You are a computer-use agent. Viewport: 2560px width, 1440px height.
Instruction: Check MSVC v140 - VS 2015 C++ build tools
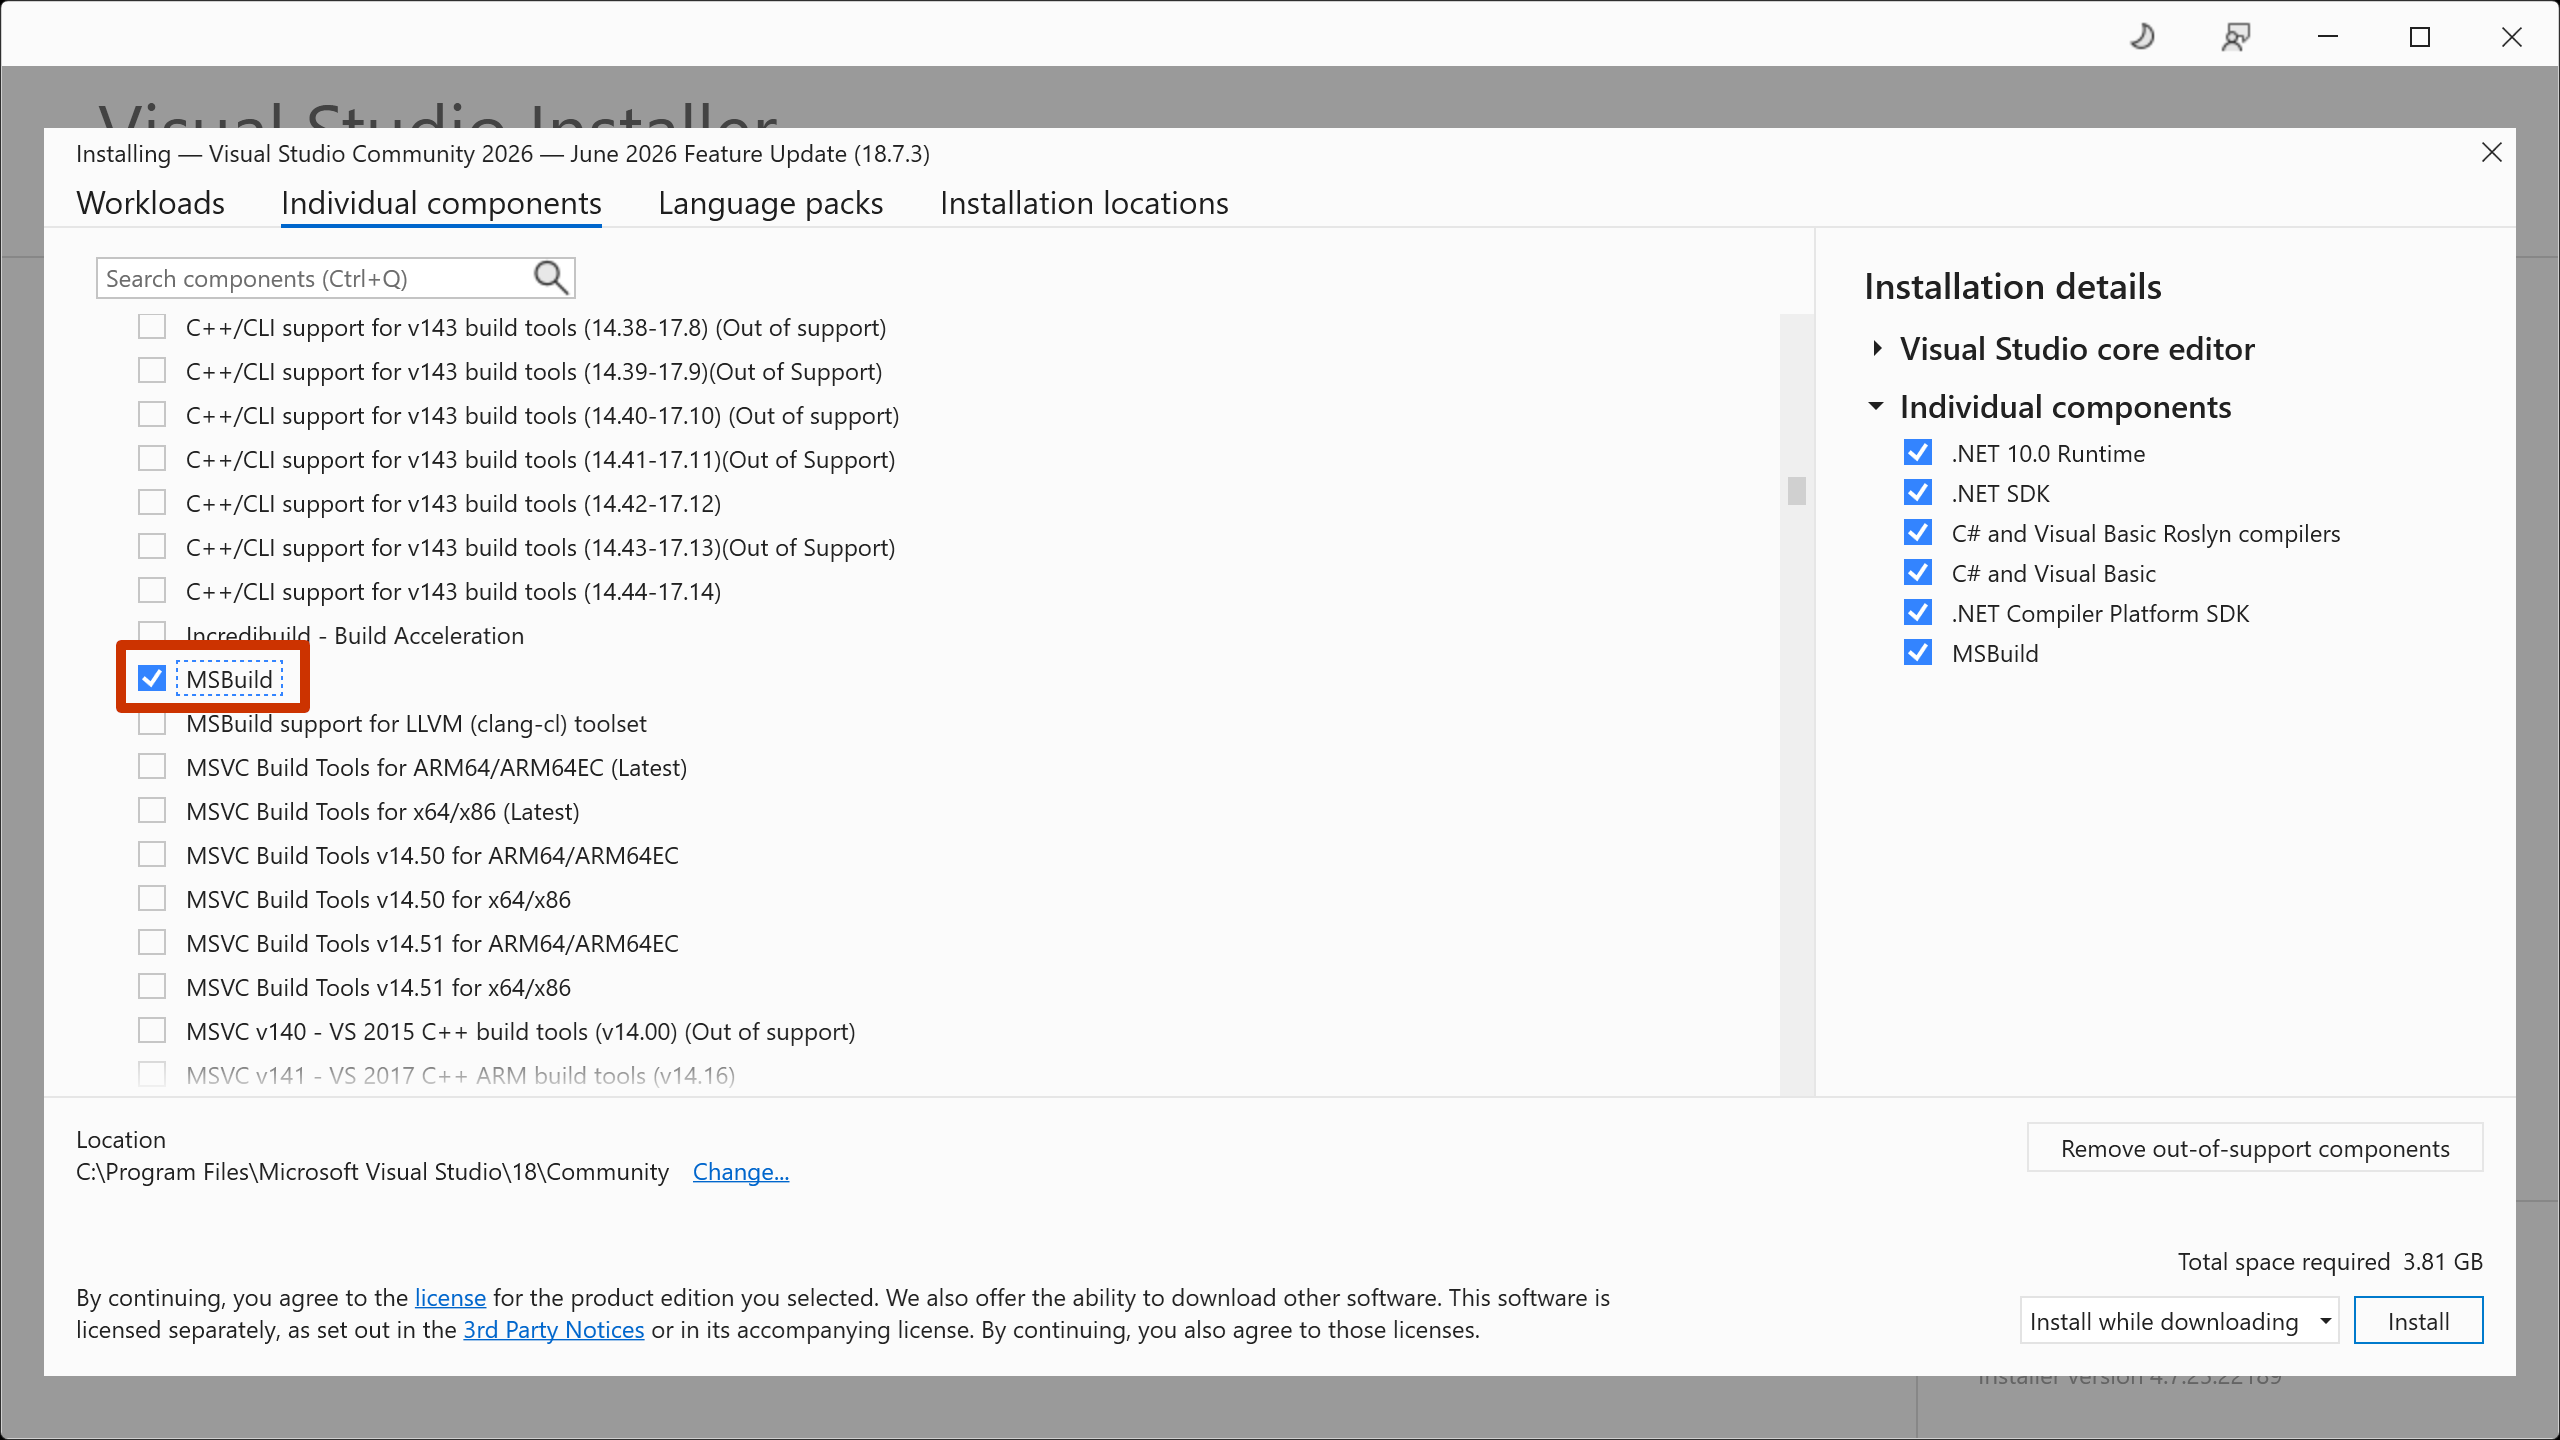(x=152, y=1031)
